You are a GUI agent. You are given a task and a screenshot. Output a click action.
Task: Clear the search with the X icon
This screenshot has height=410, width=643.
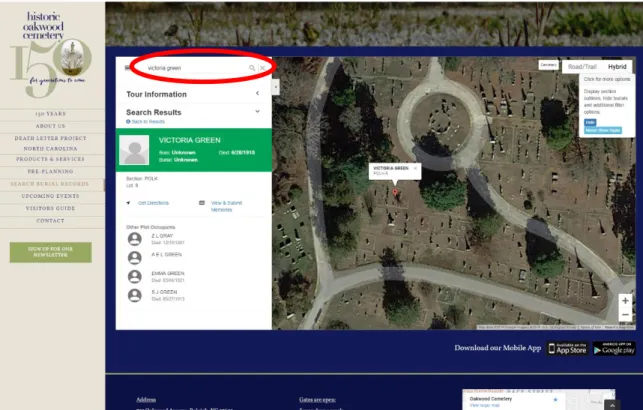click(x=262, y=68)
